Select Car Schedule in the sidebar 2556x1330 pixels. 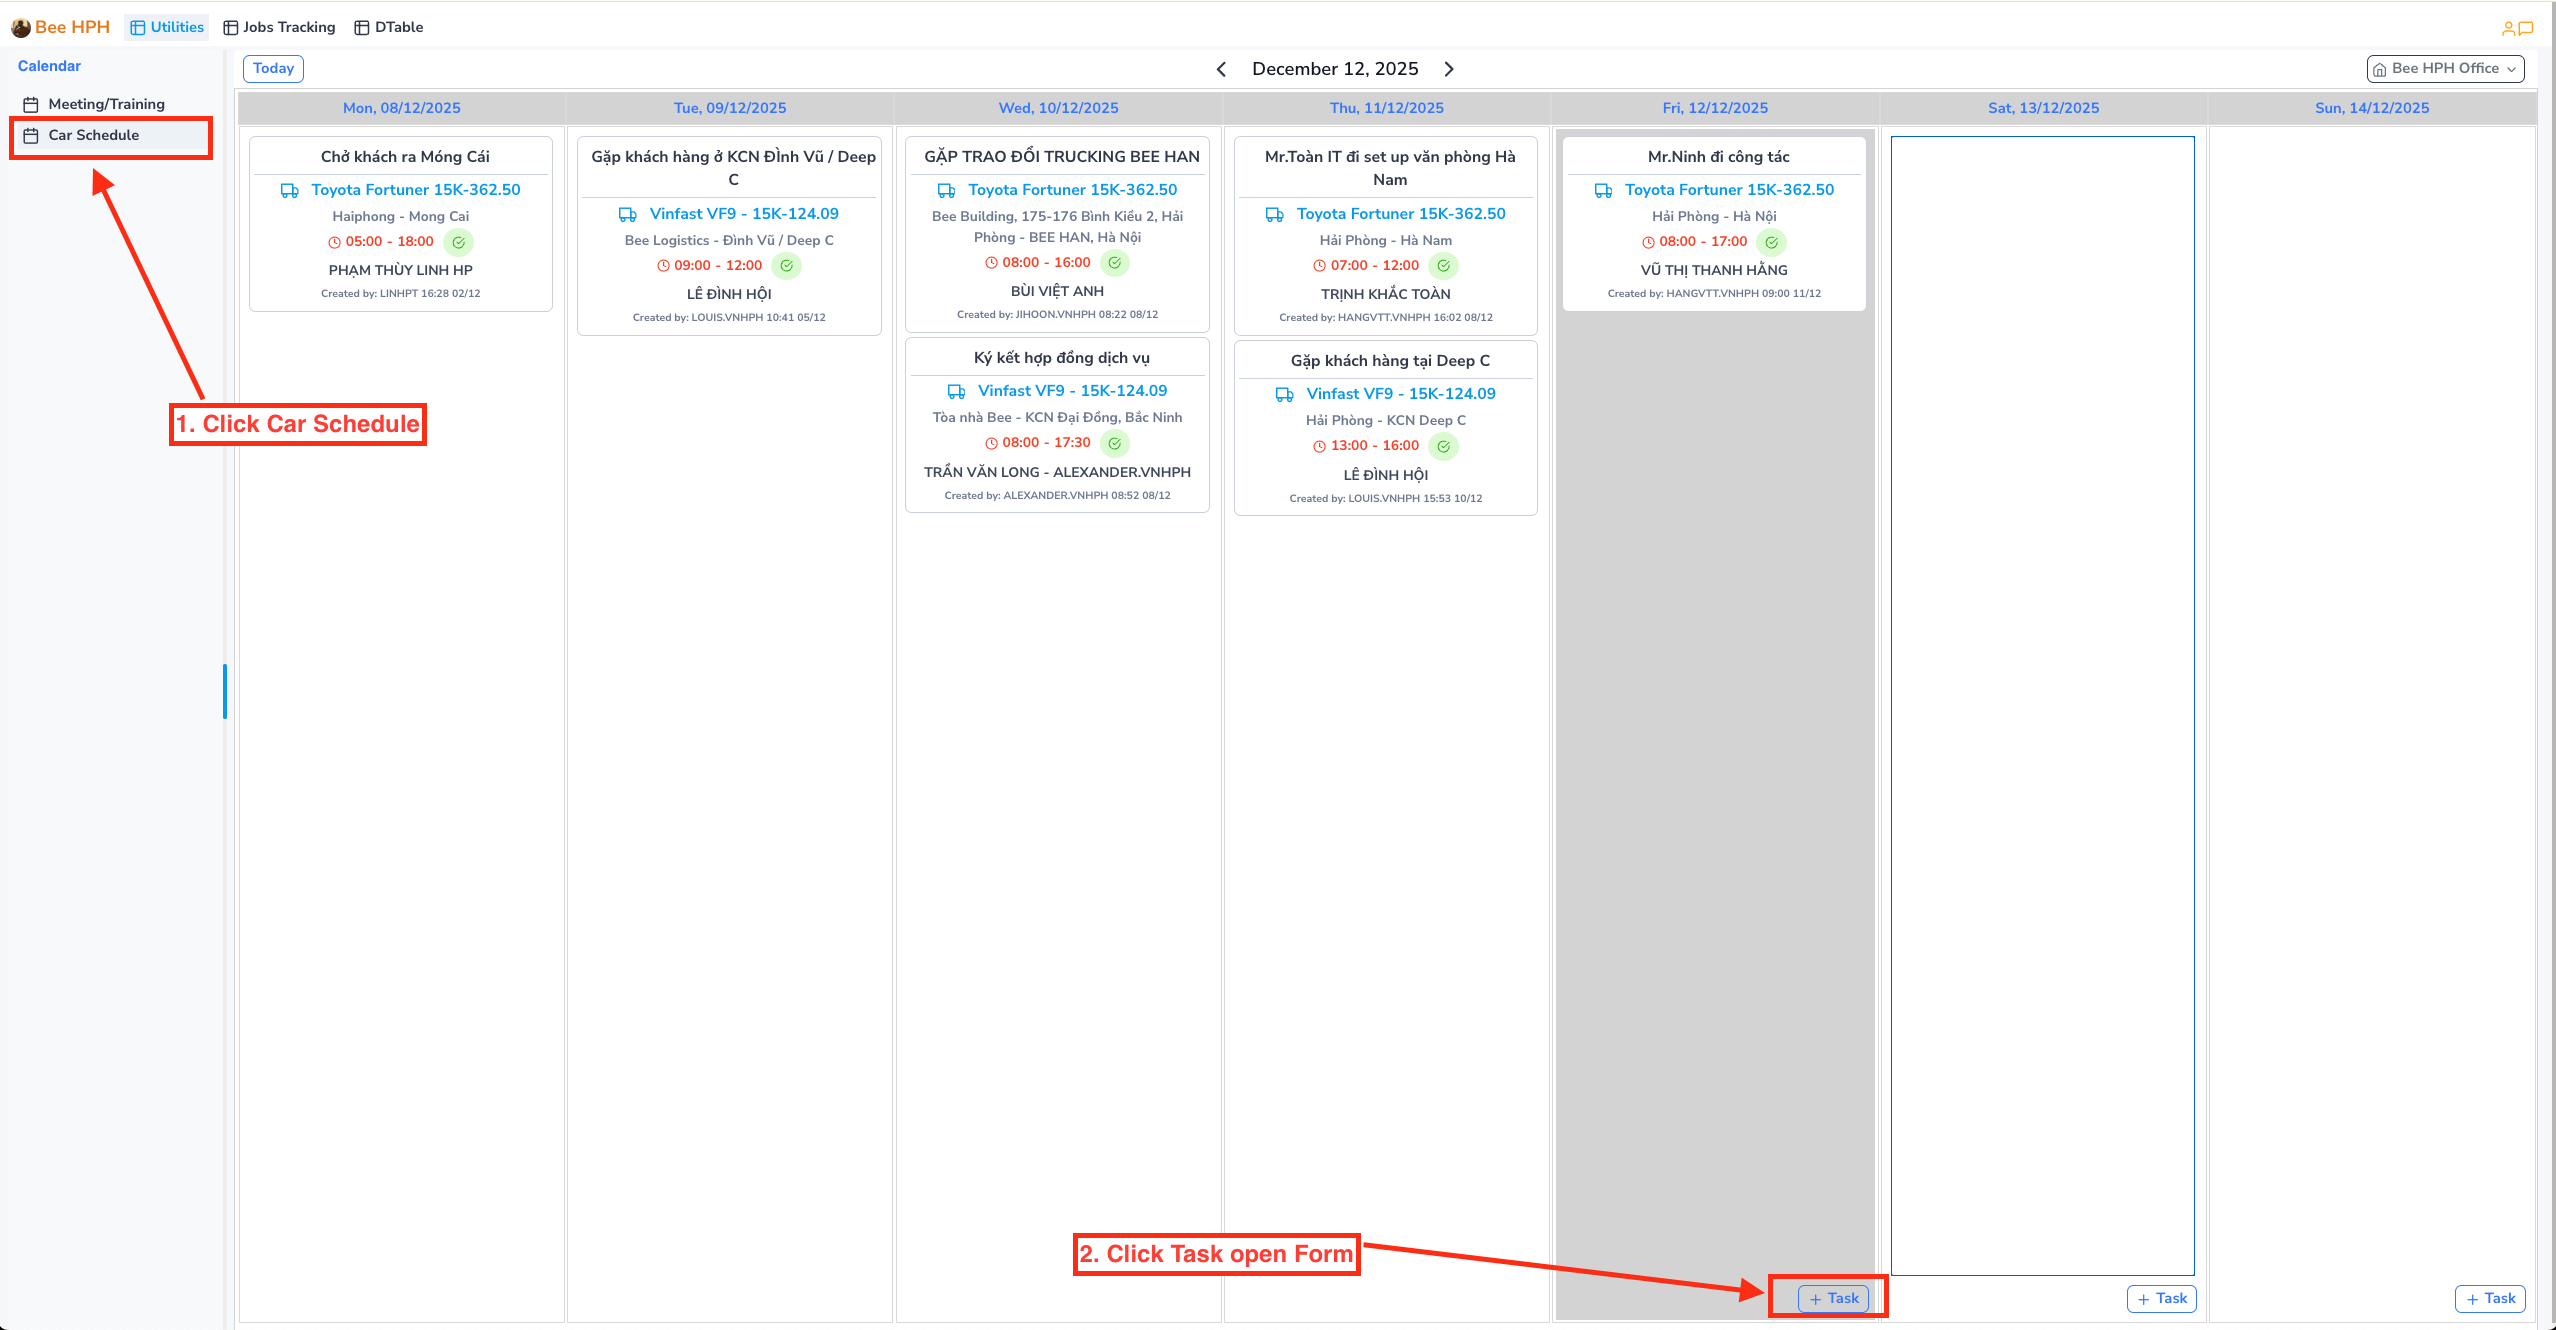pyautogui.click(x=94, y=135)
